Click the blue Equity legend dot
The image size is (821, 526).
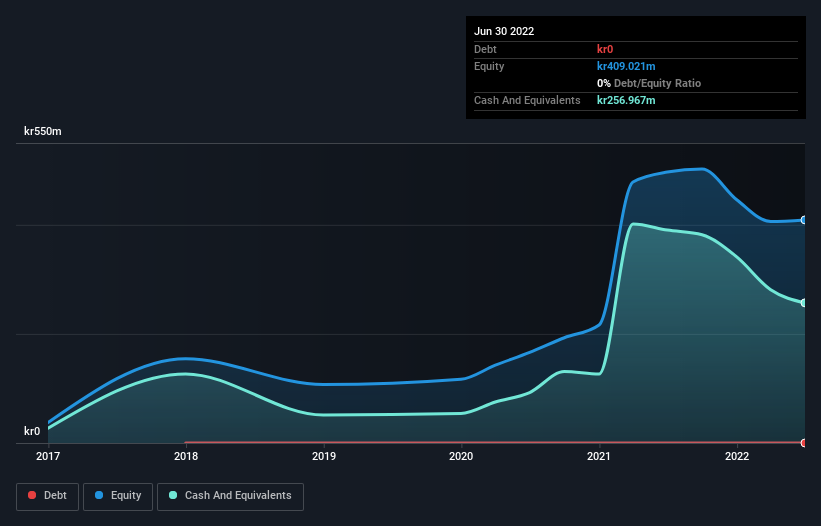pyautogui.click(x=99, y=495)
